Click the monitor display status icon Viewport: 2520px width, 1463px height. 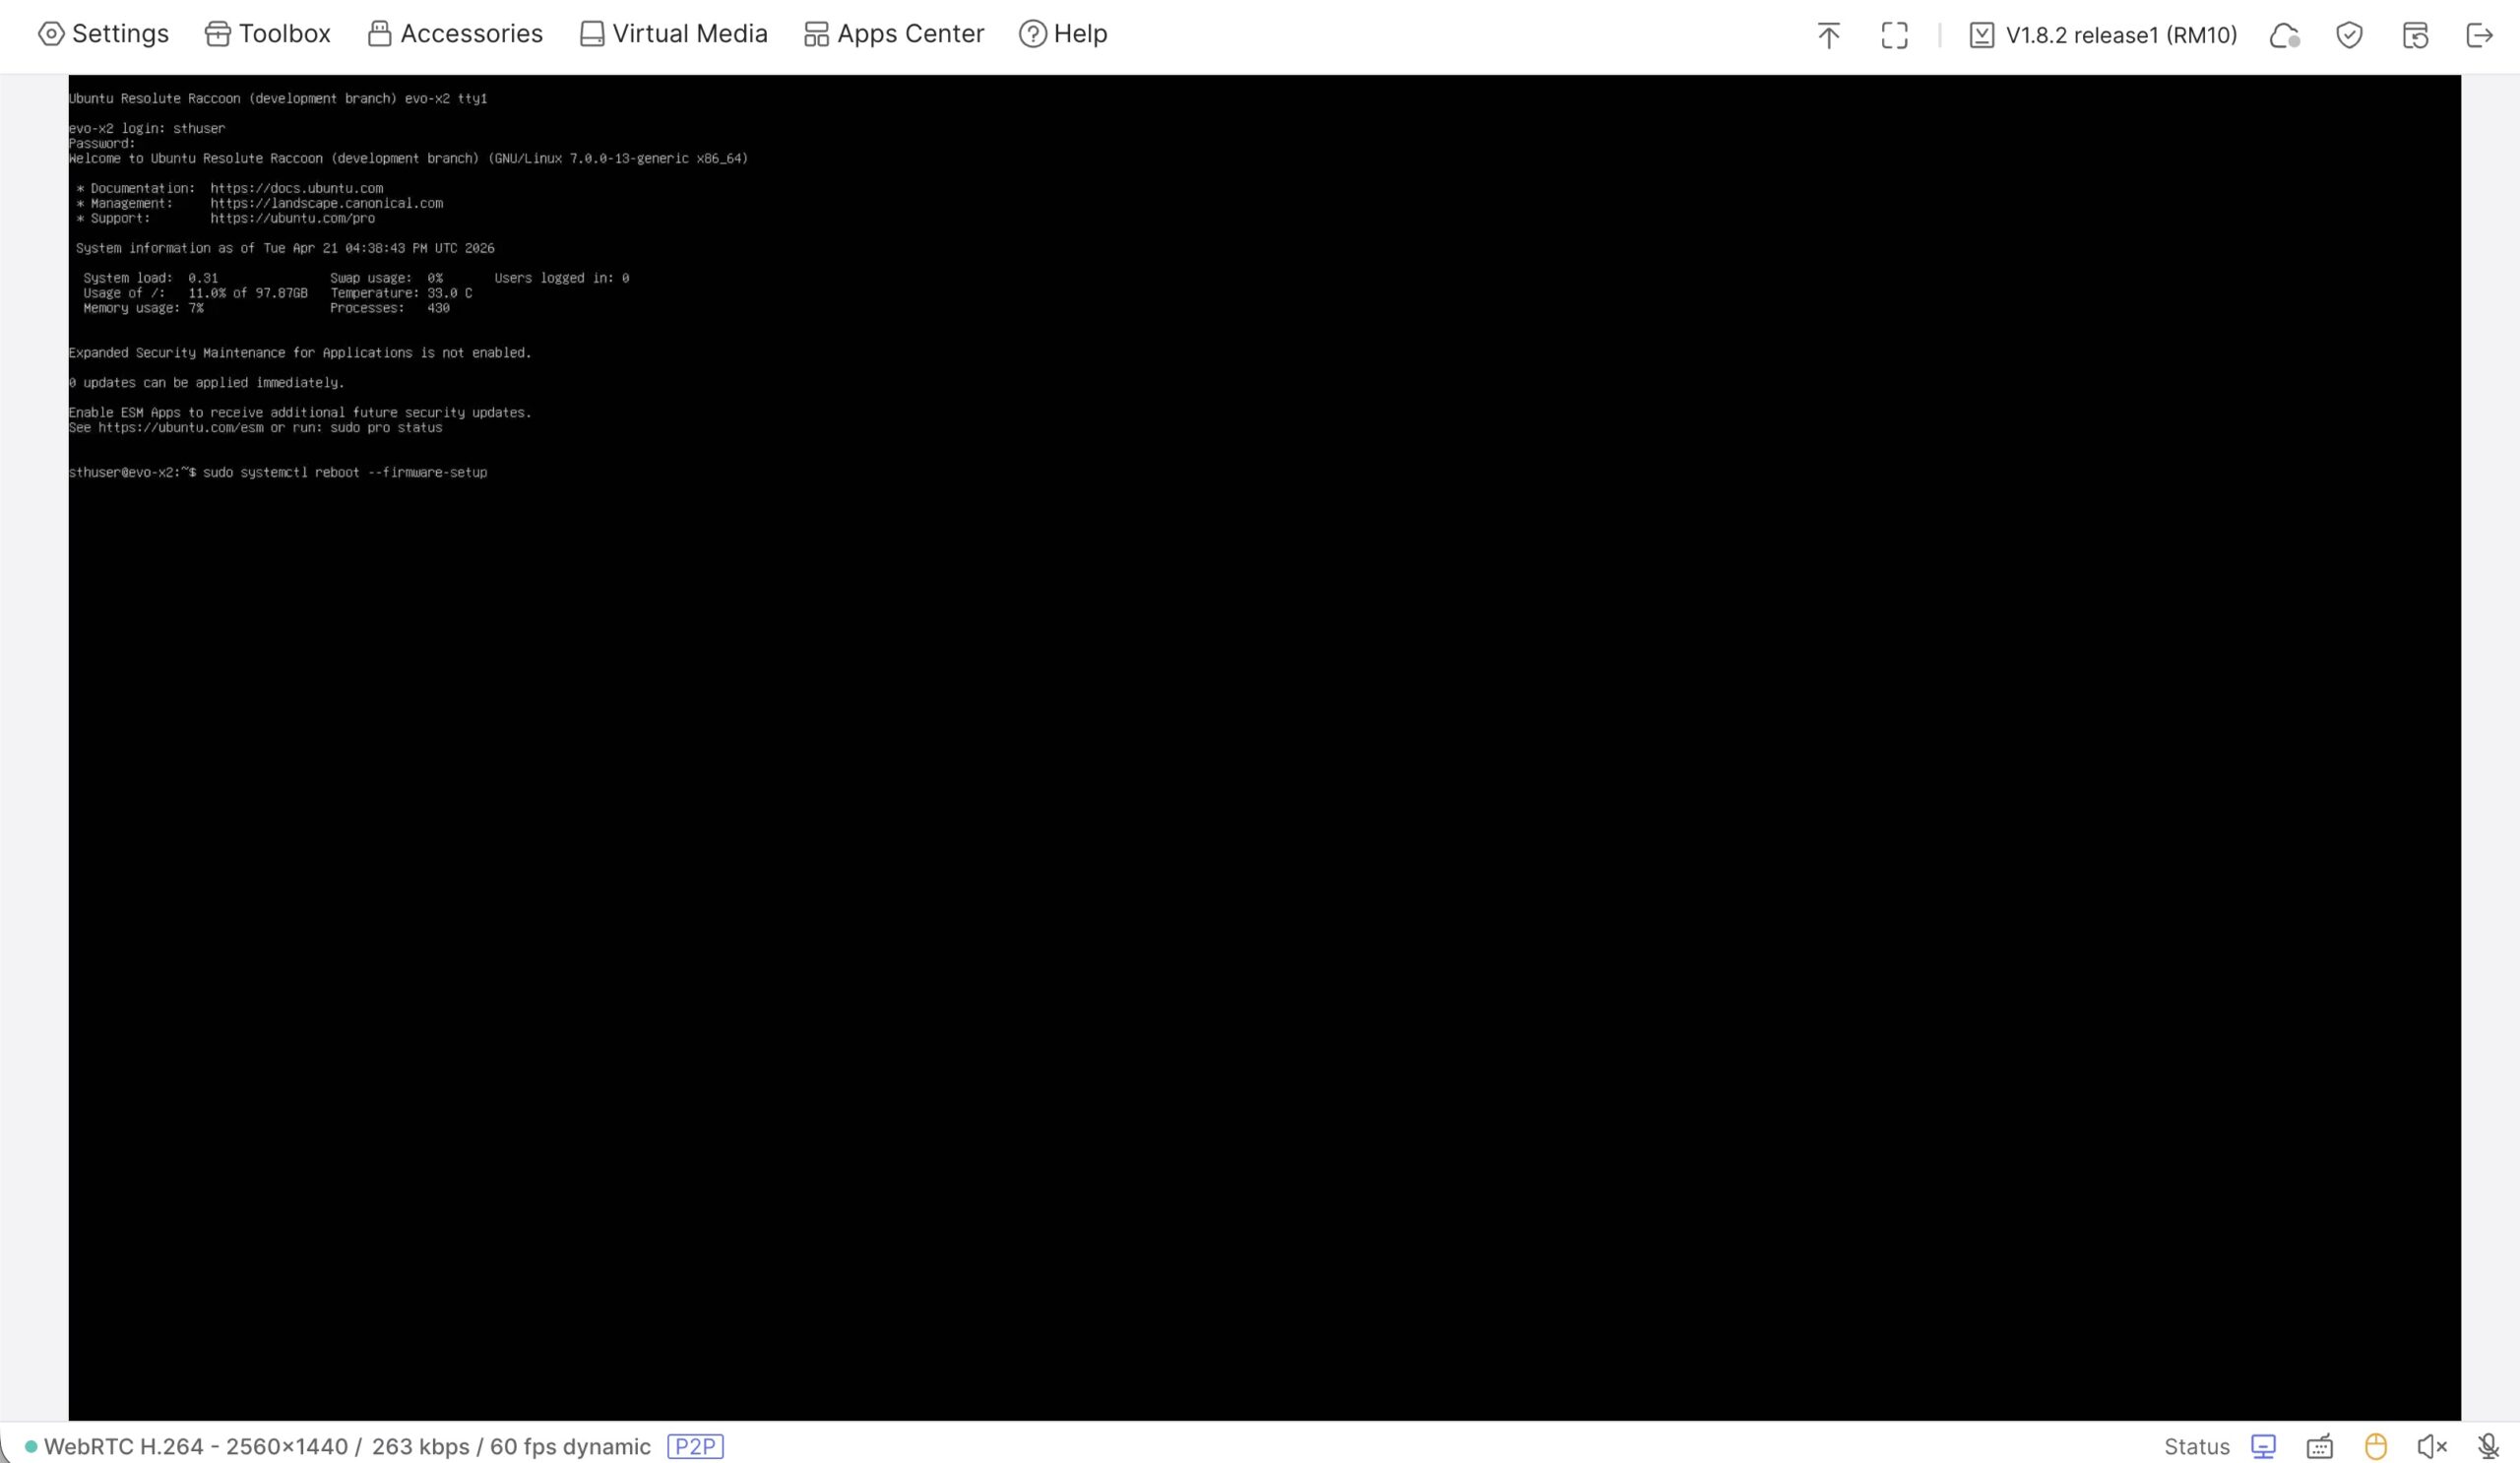coord(2263,1446)
